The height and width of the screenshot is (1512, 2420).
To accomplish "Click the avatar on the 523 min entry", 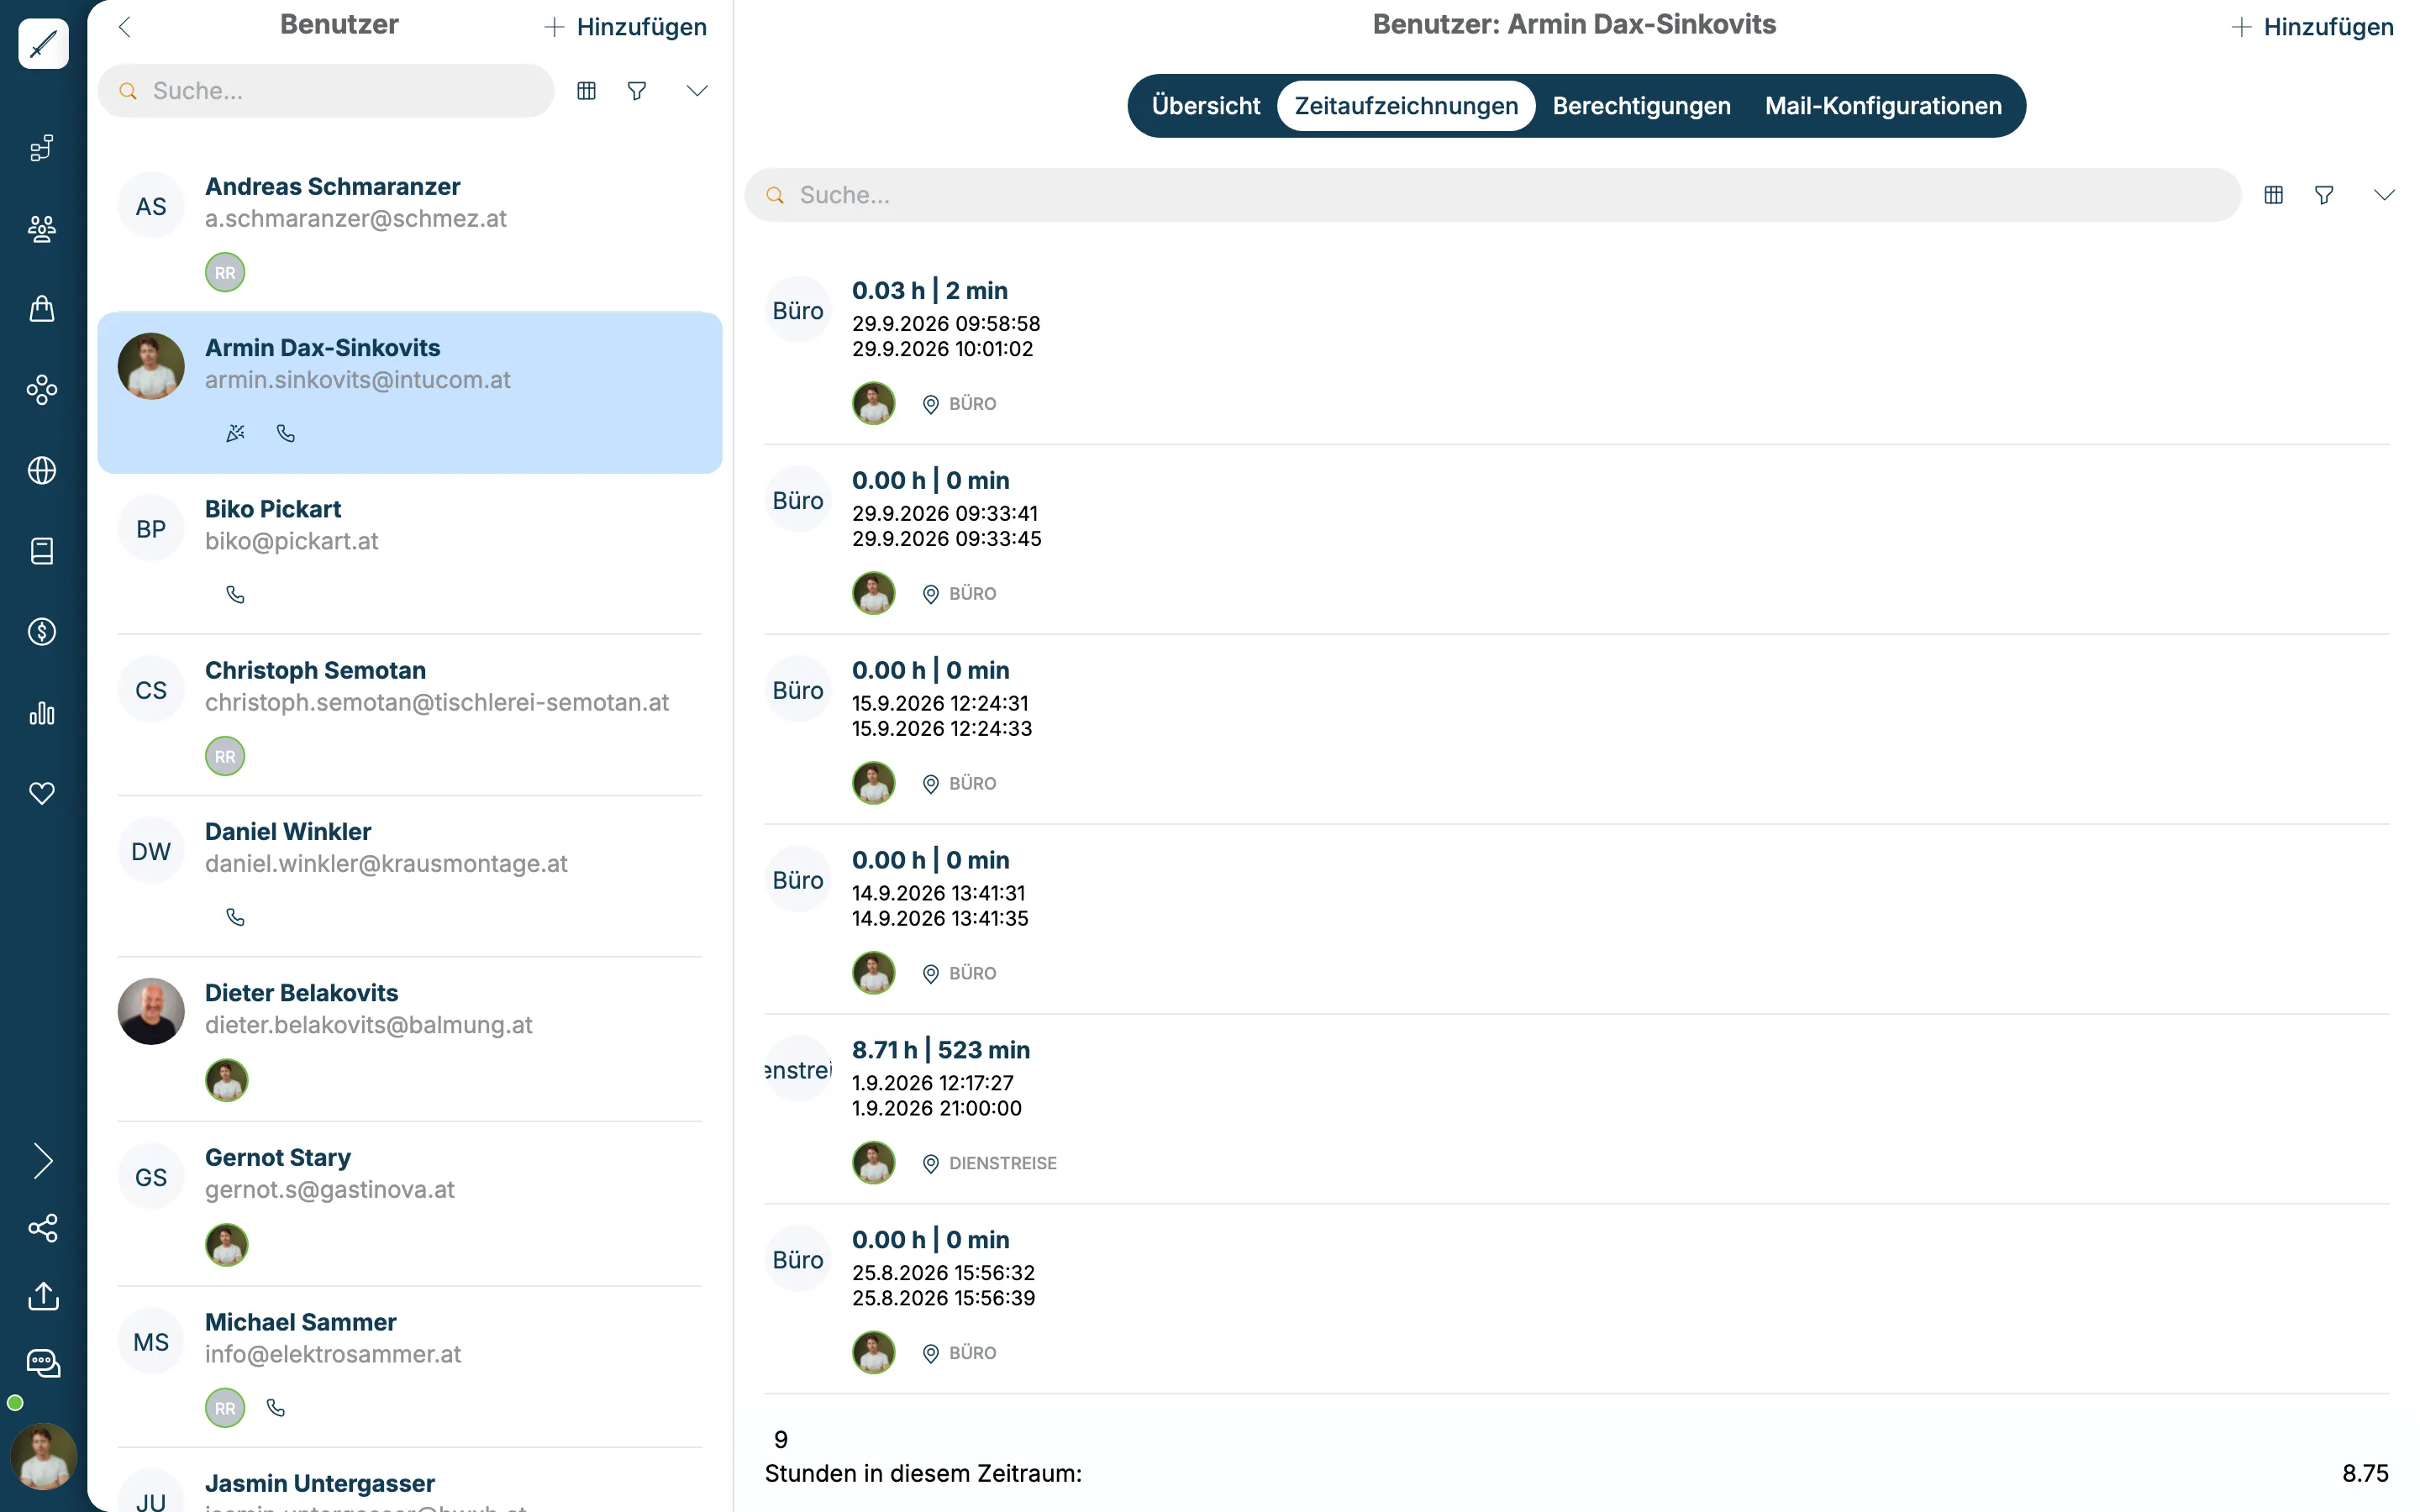I will tap(873, 1163).
